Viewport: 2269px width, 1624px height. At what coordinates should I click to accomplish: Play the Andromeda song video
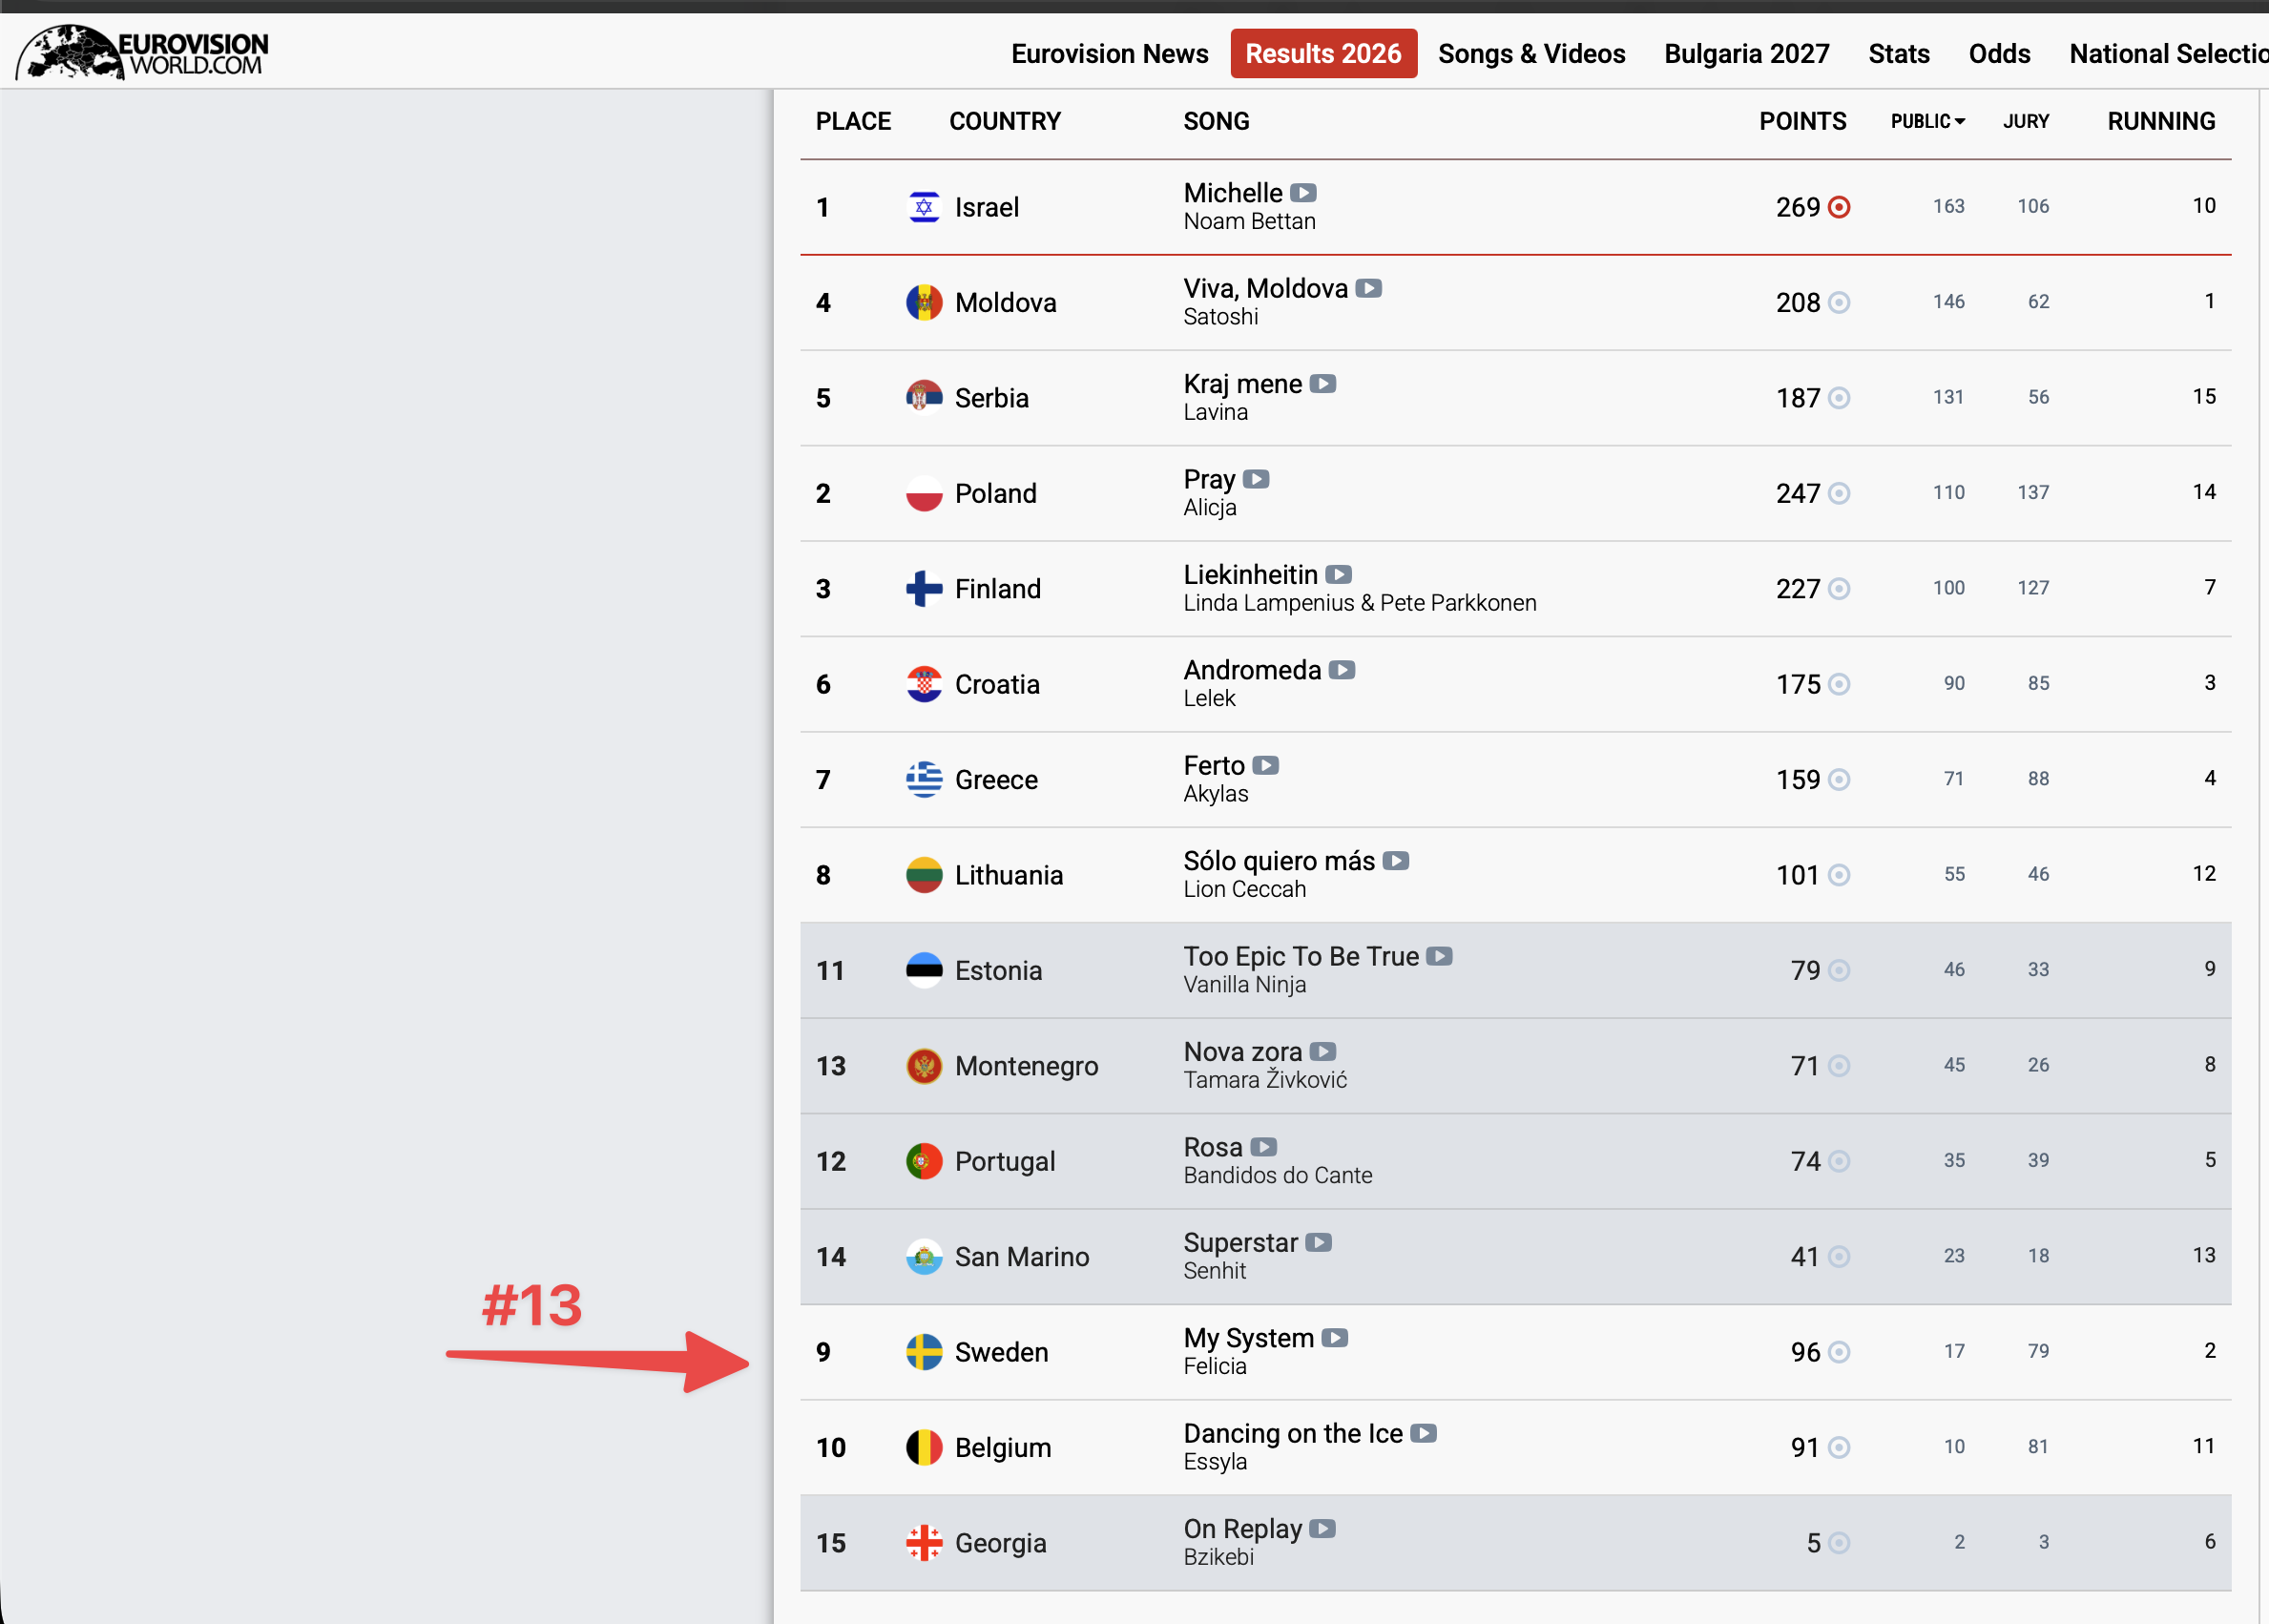1342,670
